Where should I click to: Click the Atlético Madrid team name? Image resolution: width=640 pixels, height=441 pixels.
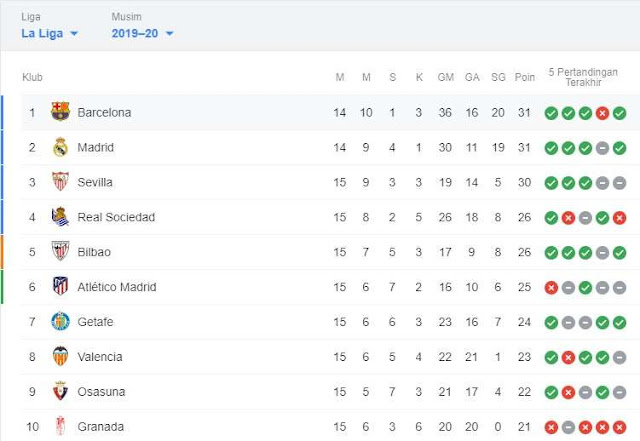117,287
